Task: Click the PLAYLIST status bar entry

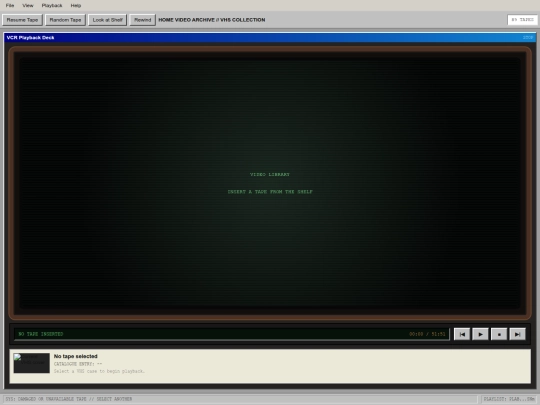Action: pos(509,399)
